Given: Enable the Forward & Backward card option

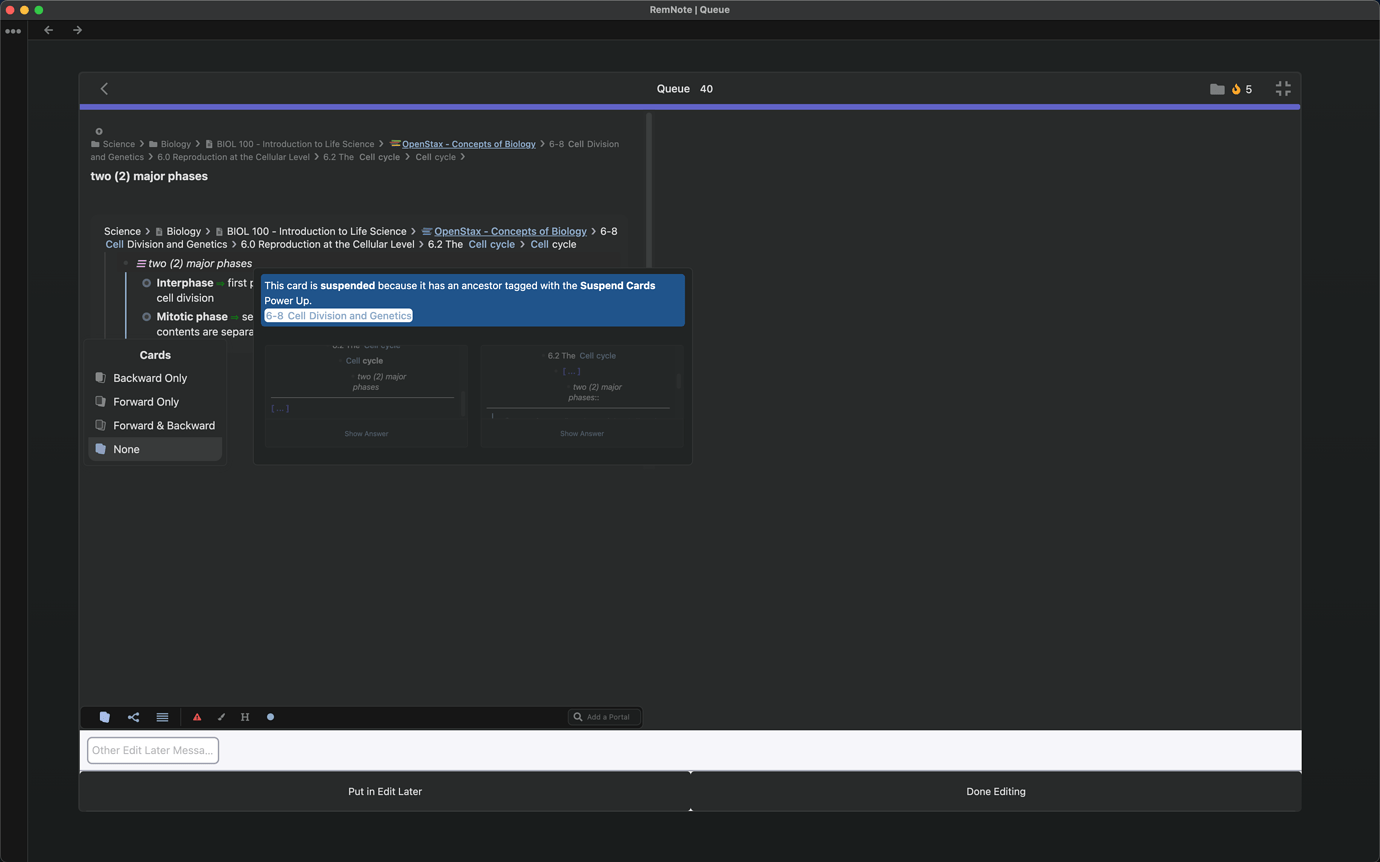Looking at the screenshot, I should (163, 425).
